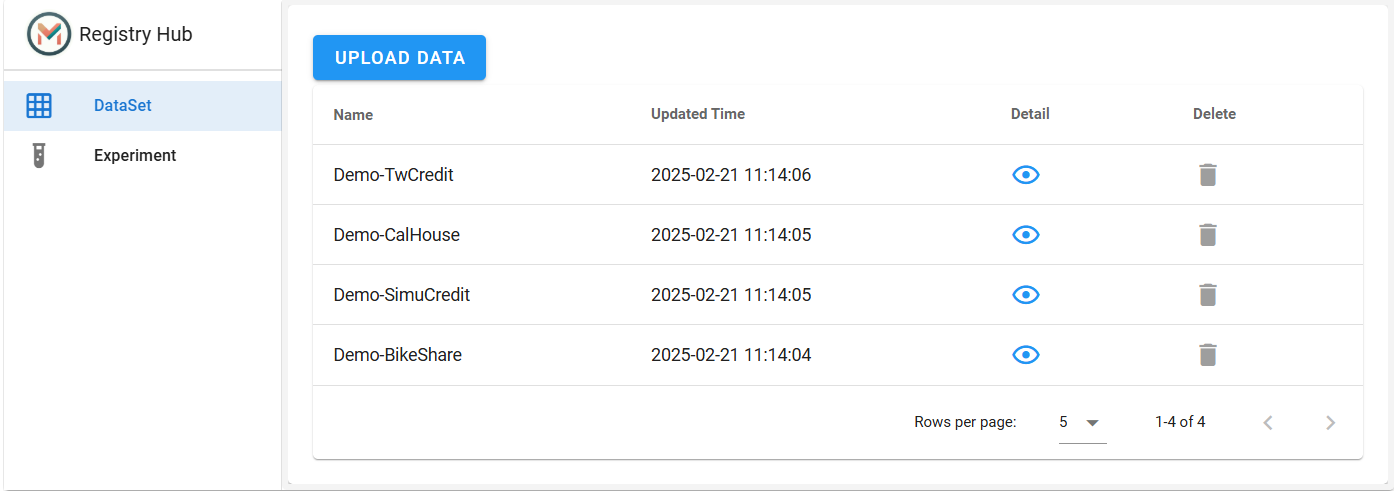Click the Registry Hub logo icon
The width and height of the screenshot is (1394, 491).
49,34
